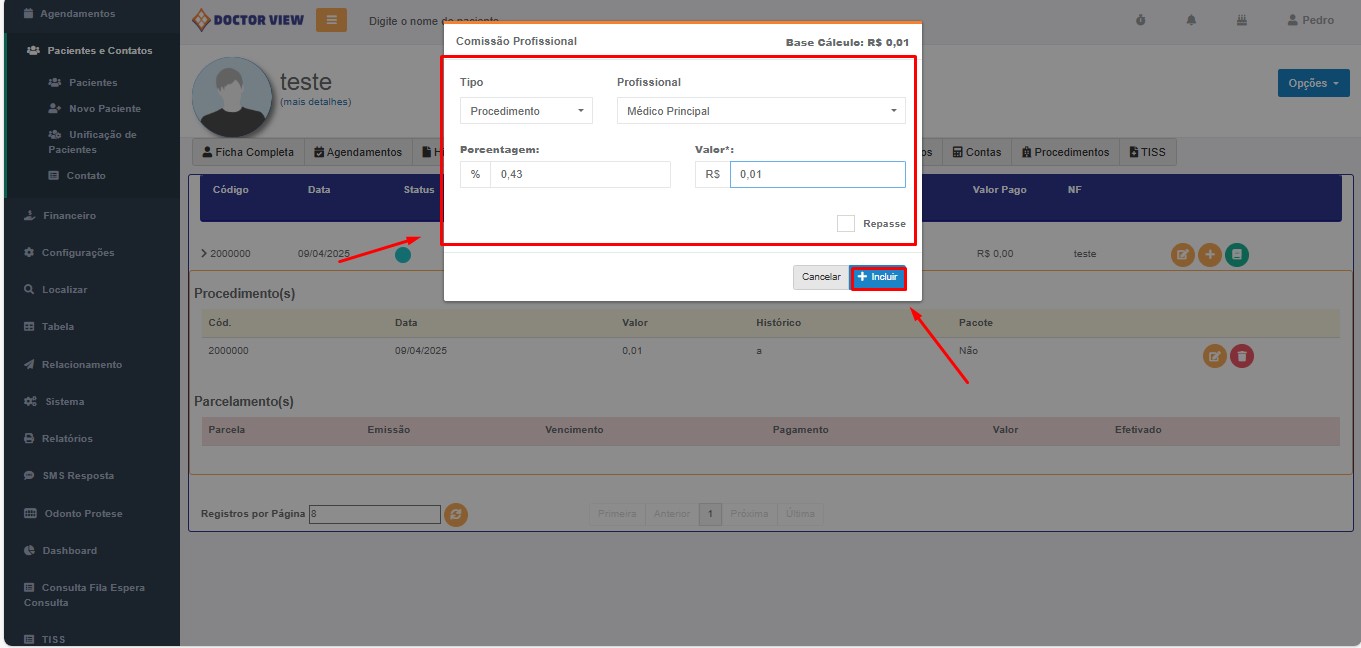Open the Ficha Completa tab
Image resolution: width=1361 pixels, height=648 pixels.
click(x=248, y=152)
